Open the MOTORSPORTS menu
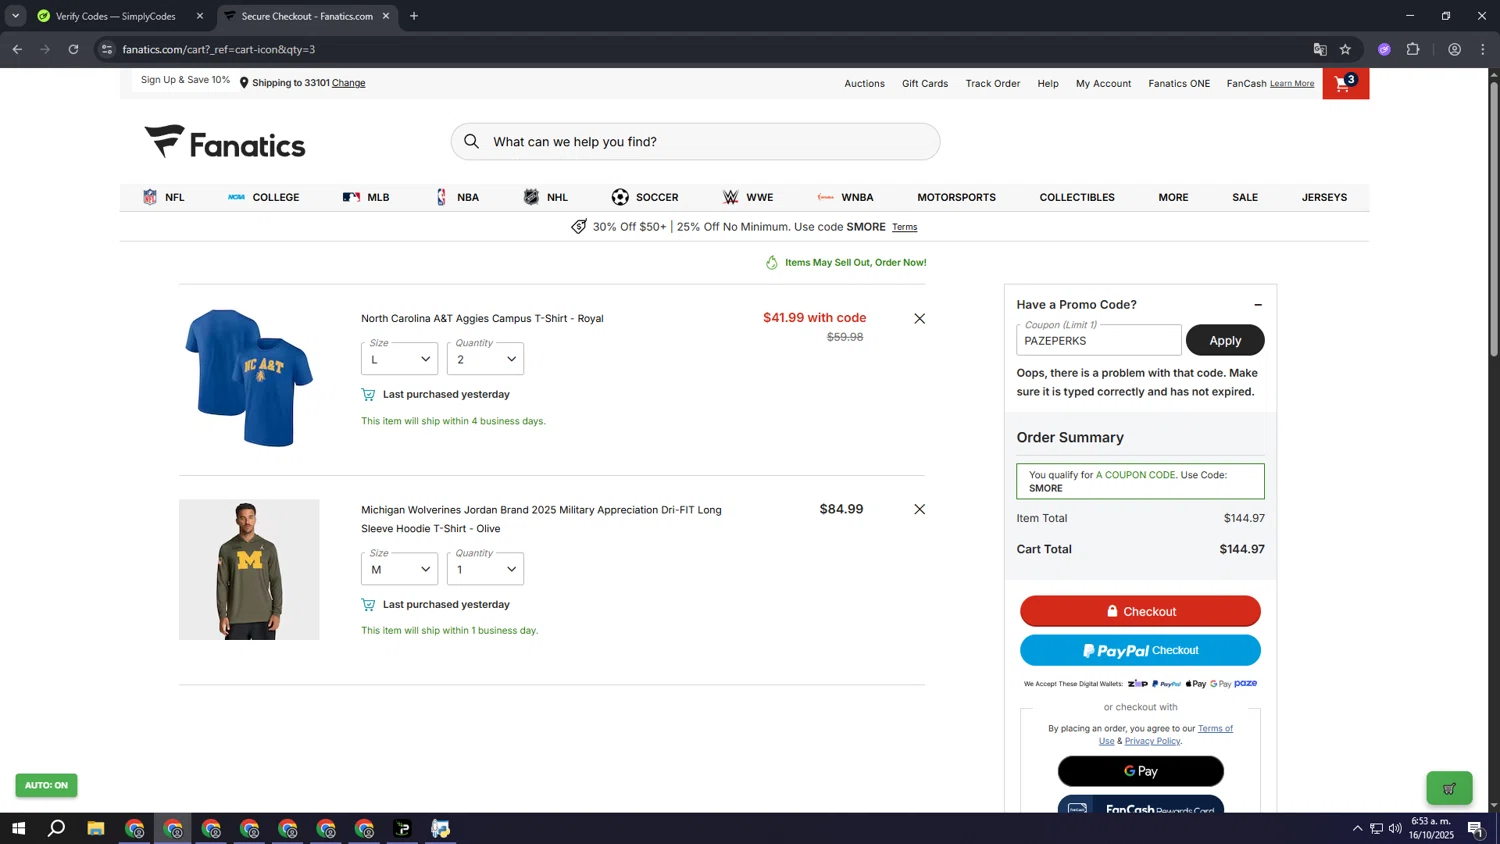The height and width of the screenshot is (844, 1500). pos(956,198)
